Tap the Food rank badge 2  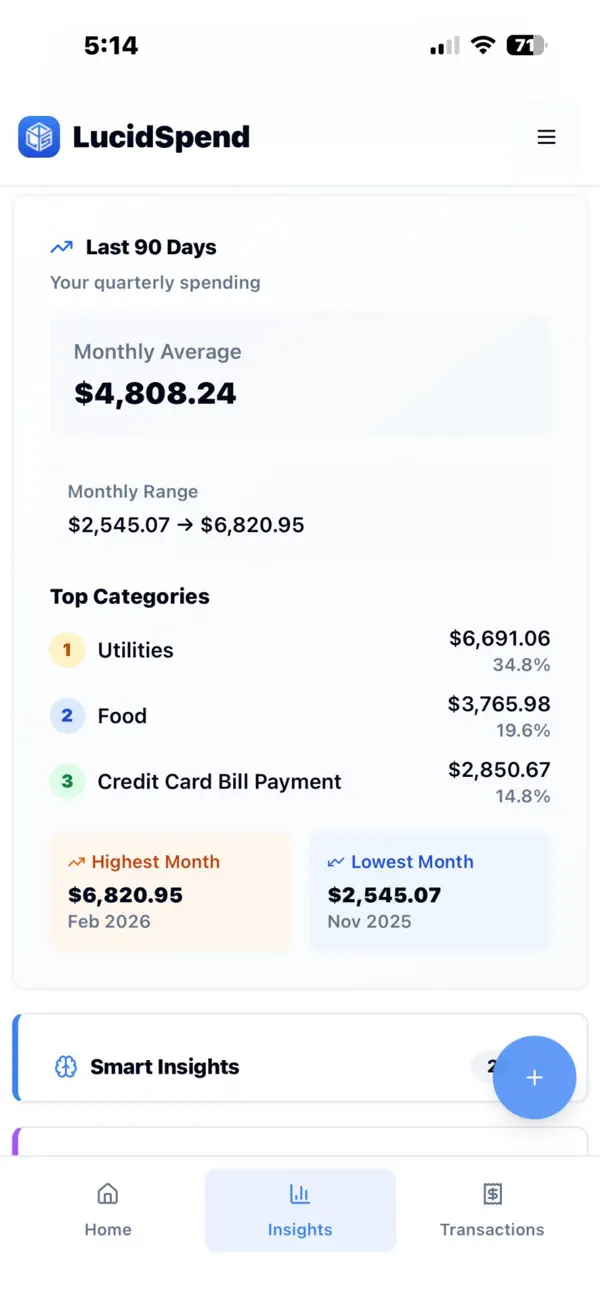66,715
